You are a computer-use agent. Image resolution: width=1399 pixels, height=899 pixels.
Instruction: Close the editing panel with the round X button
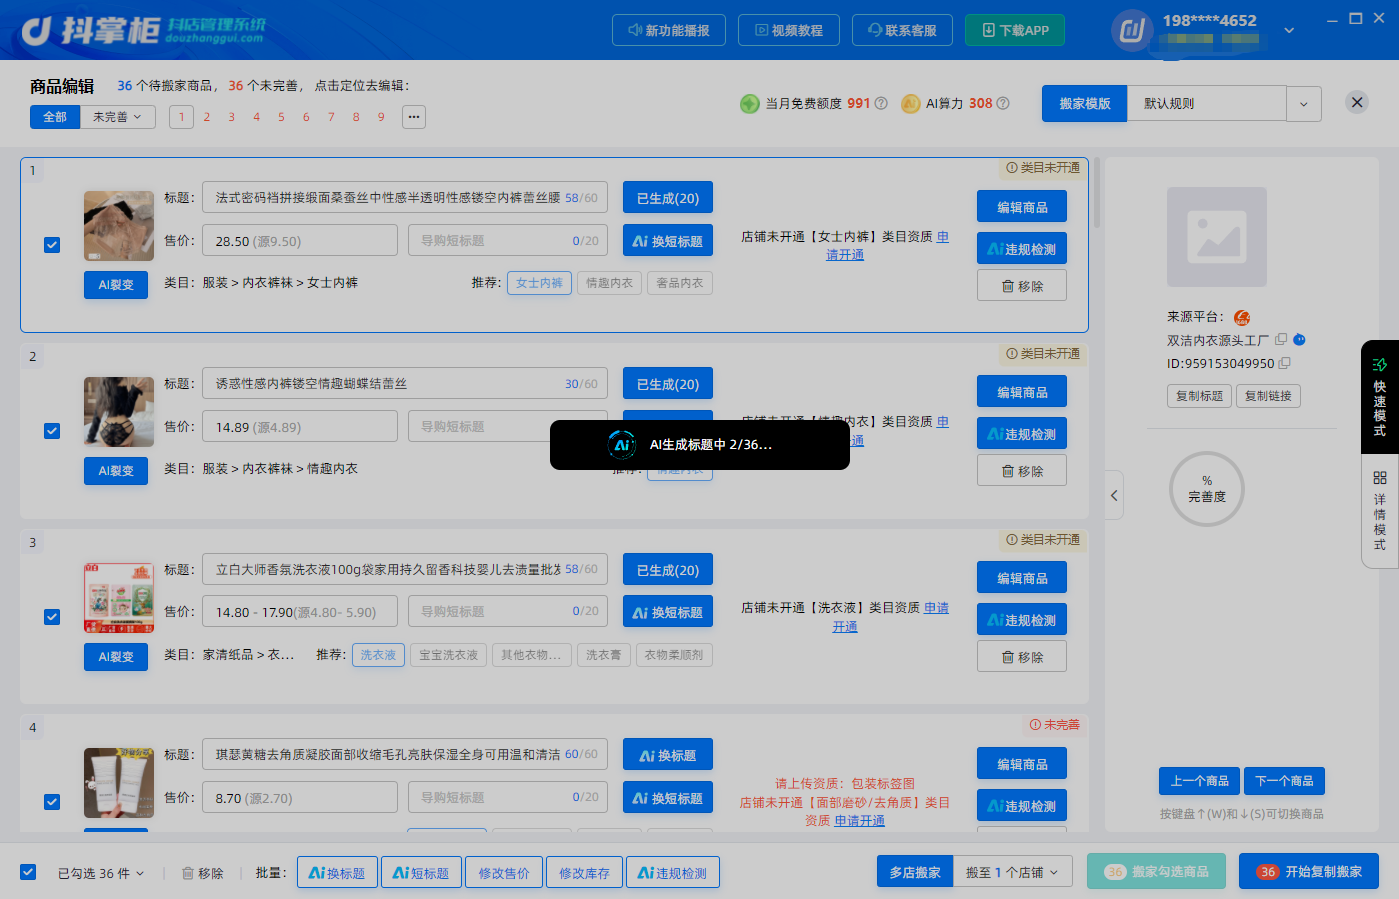[1357, 102]
